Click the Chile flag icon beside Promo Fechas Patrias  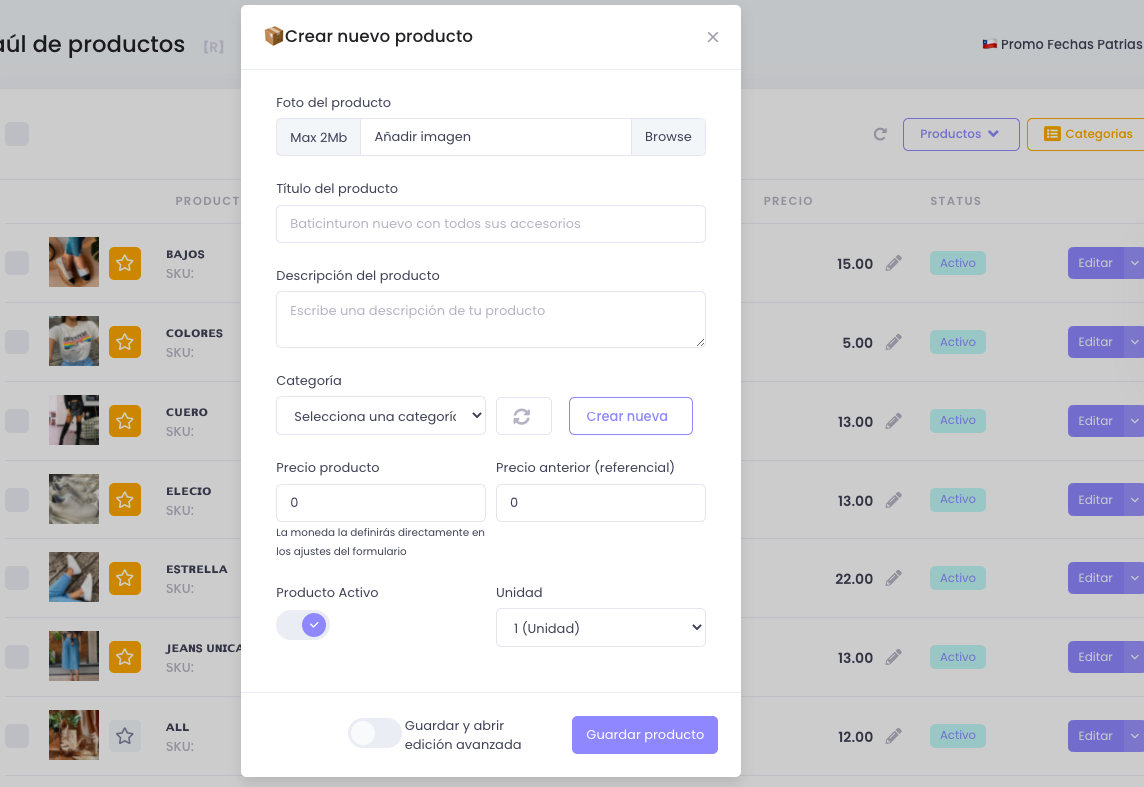tap(989, 44)
